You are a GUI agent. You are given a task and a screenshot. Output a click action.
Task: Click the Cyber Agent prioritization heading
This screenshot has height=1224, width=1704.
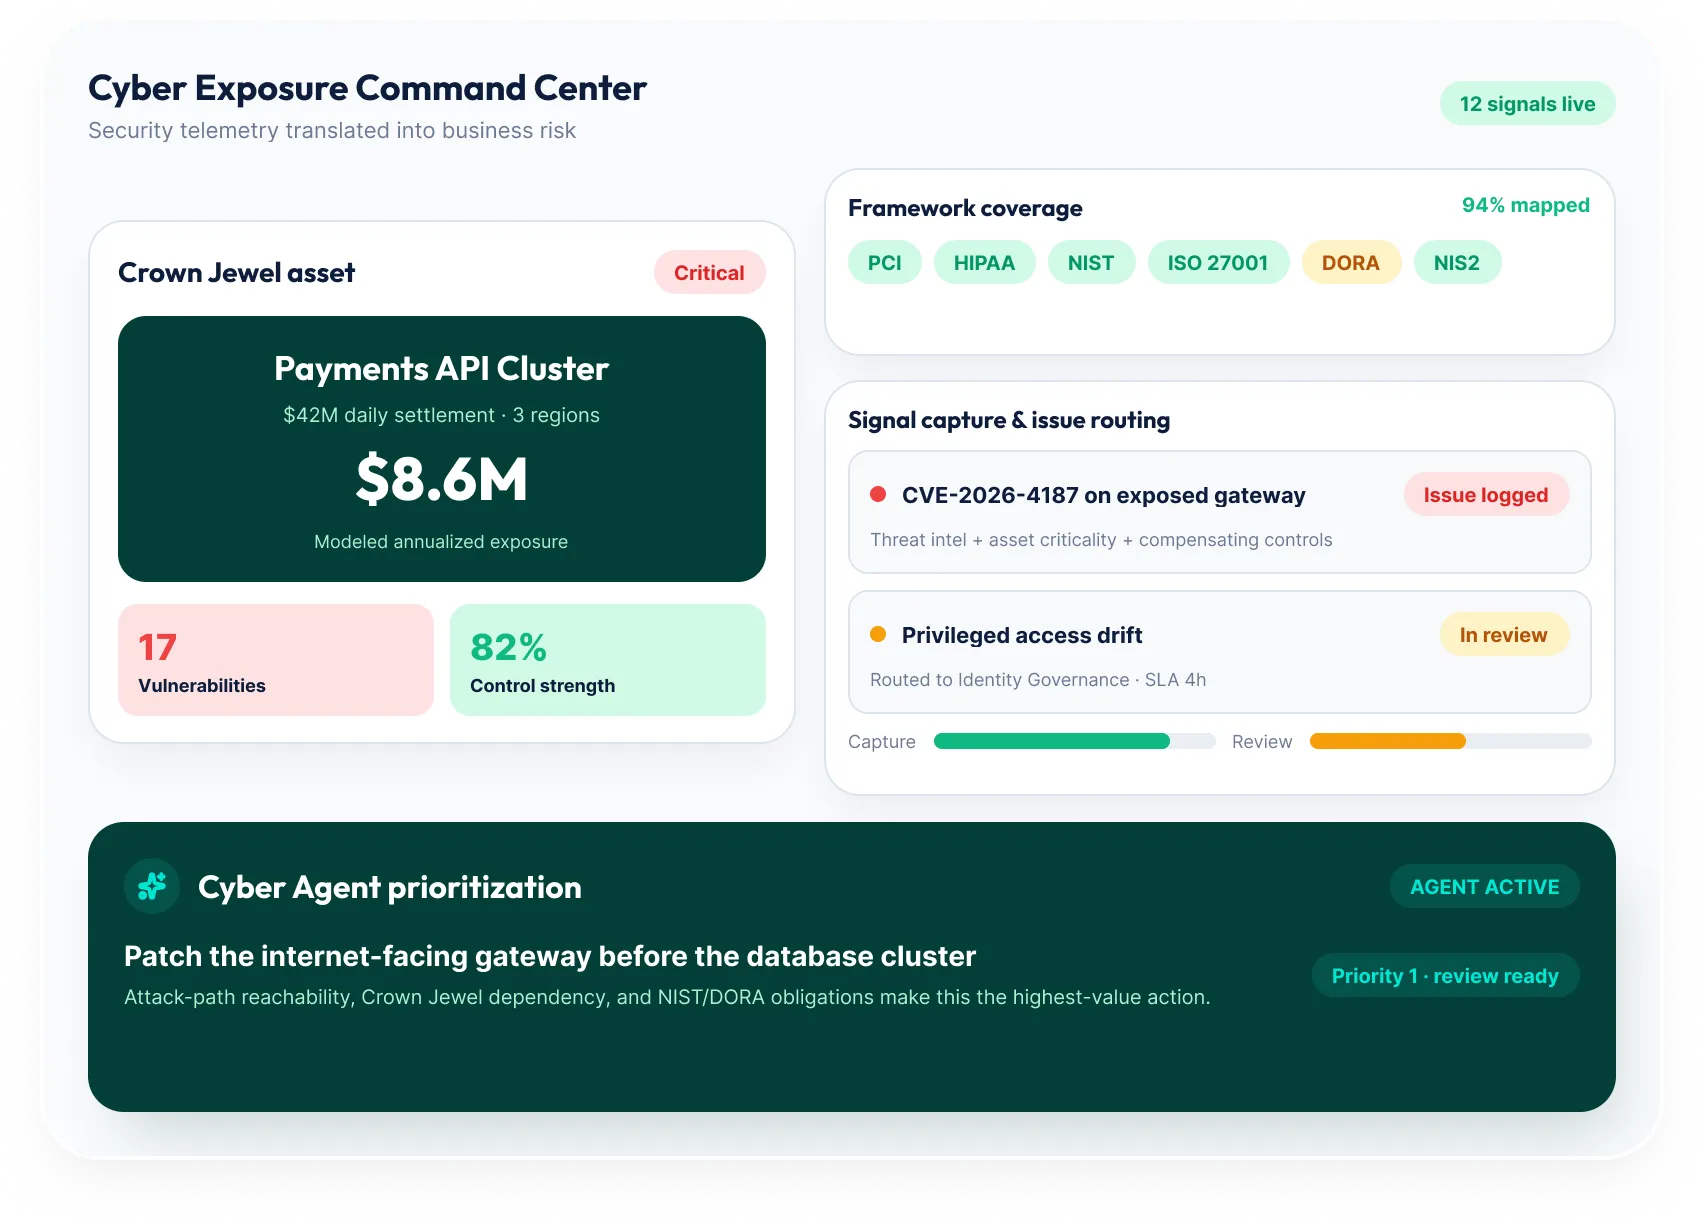pyautogui.click(x=390, y=887)
